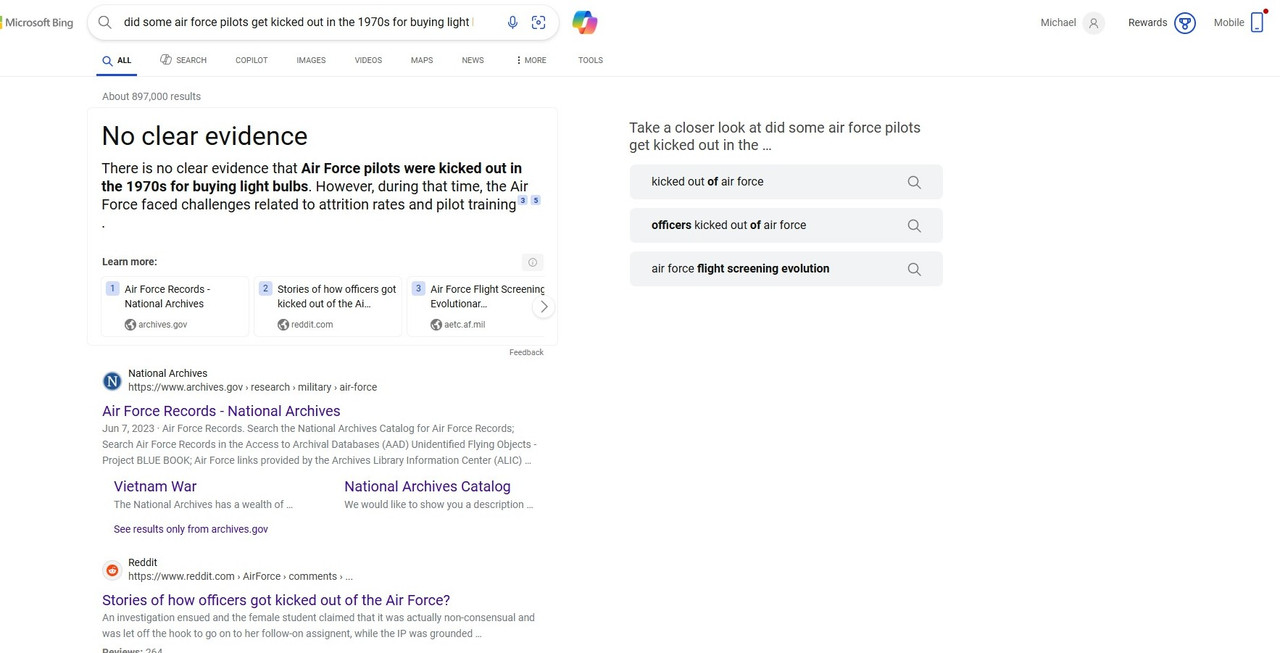Switch to the News tab
Screen dimensions: 1280x653
pos(473,60)
